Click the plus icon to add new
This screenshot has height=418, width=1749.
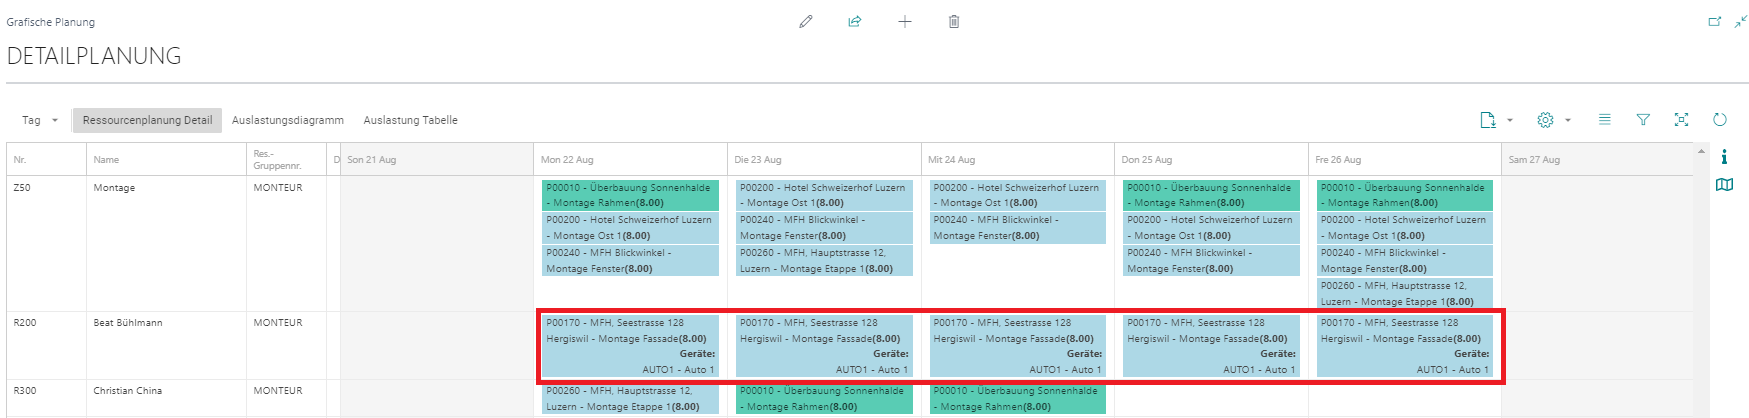point(904,22)
